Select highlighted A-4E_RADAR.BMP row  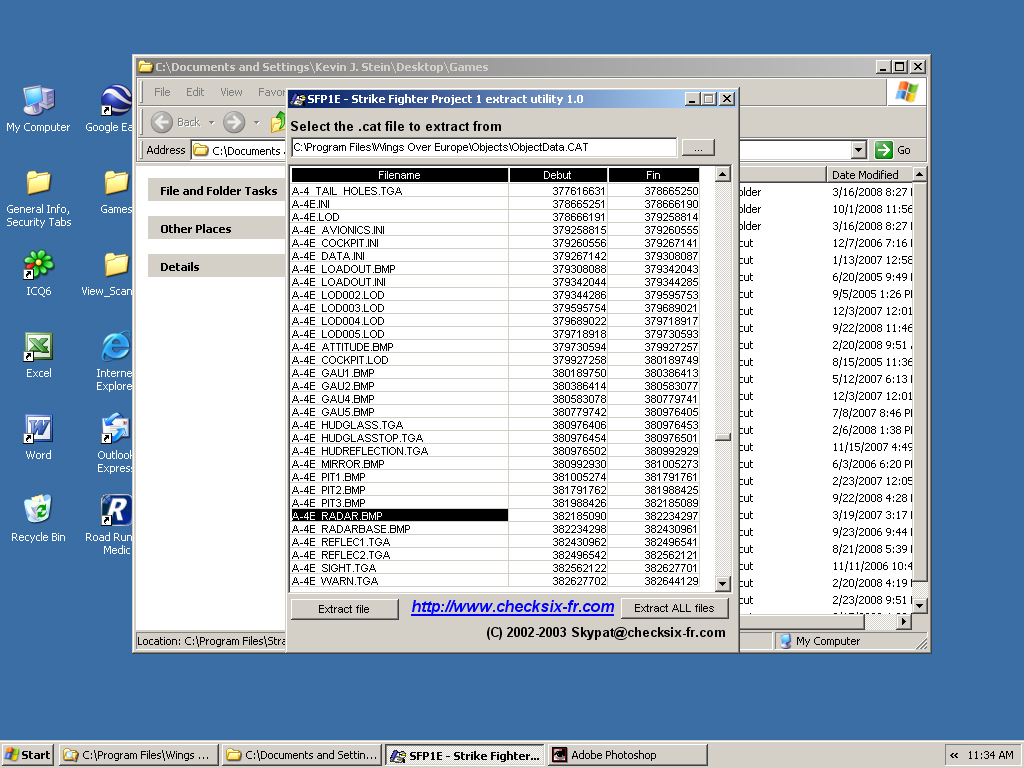coord(495,516)
